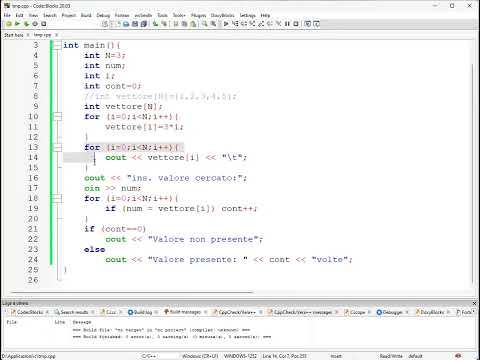
Task: Click the Save file icon
Action: click(x=135, y=24)
